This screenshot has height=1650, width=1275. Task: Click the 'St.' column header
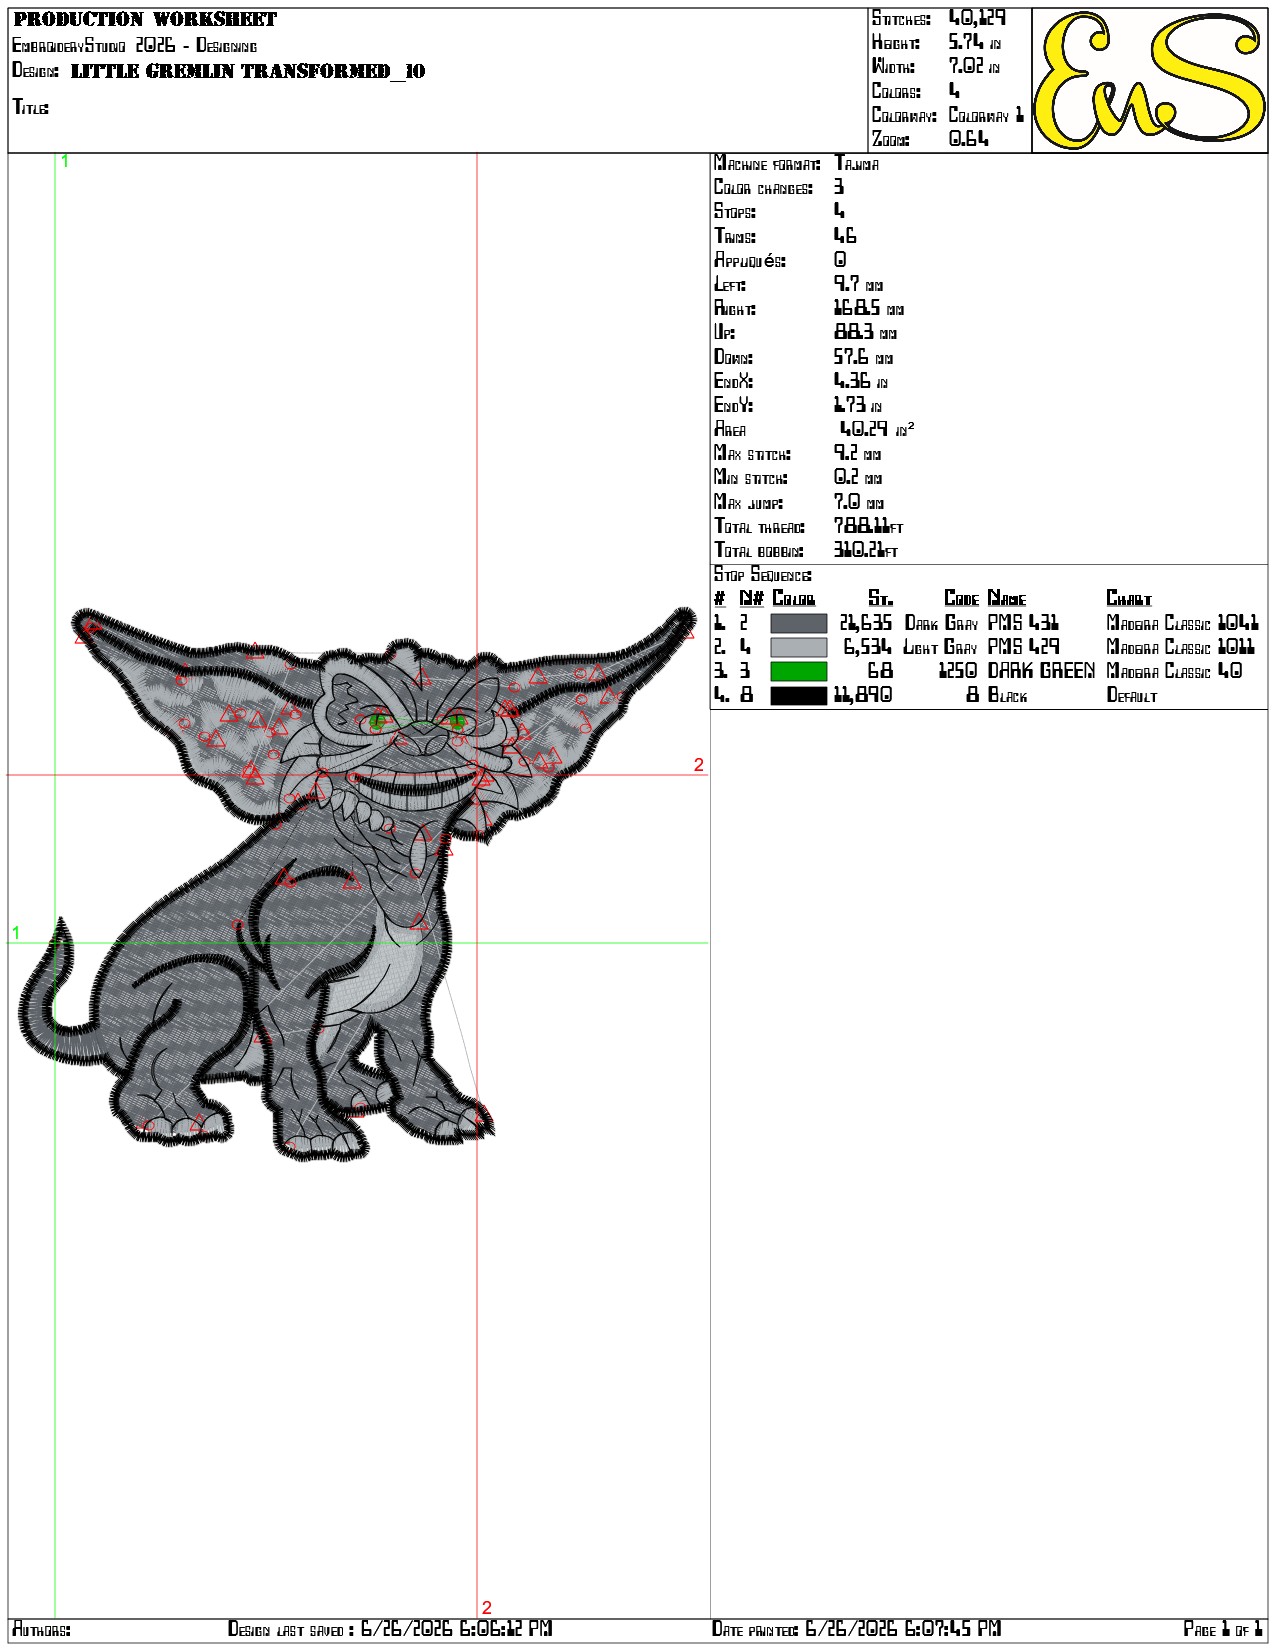880,599
